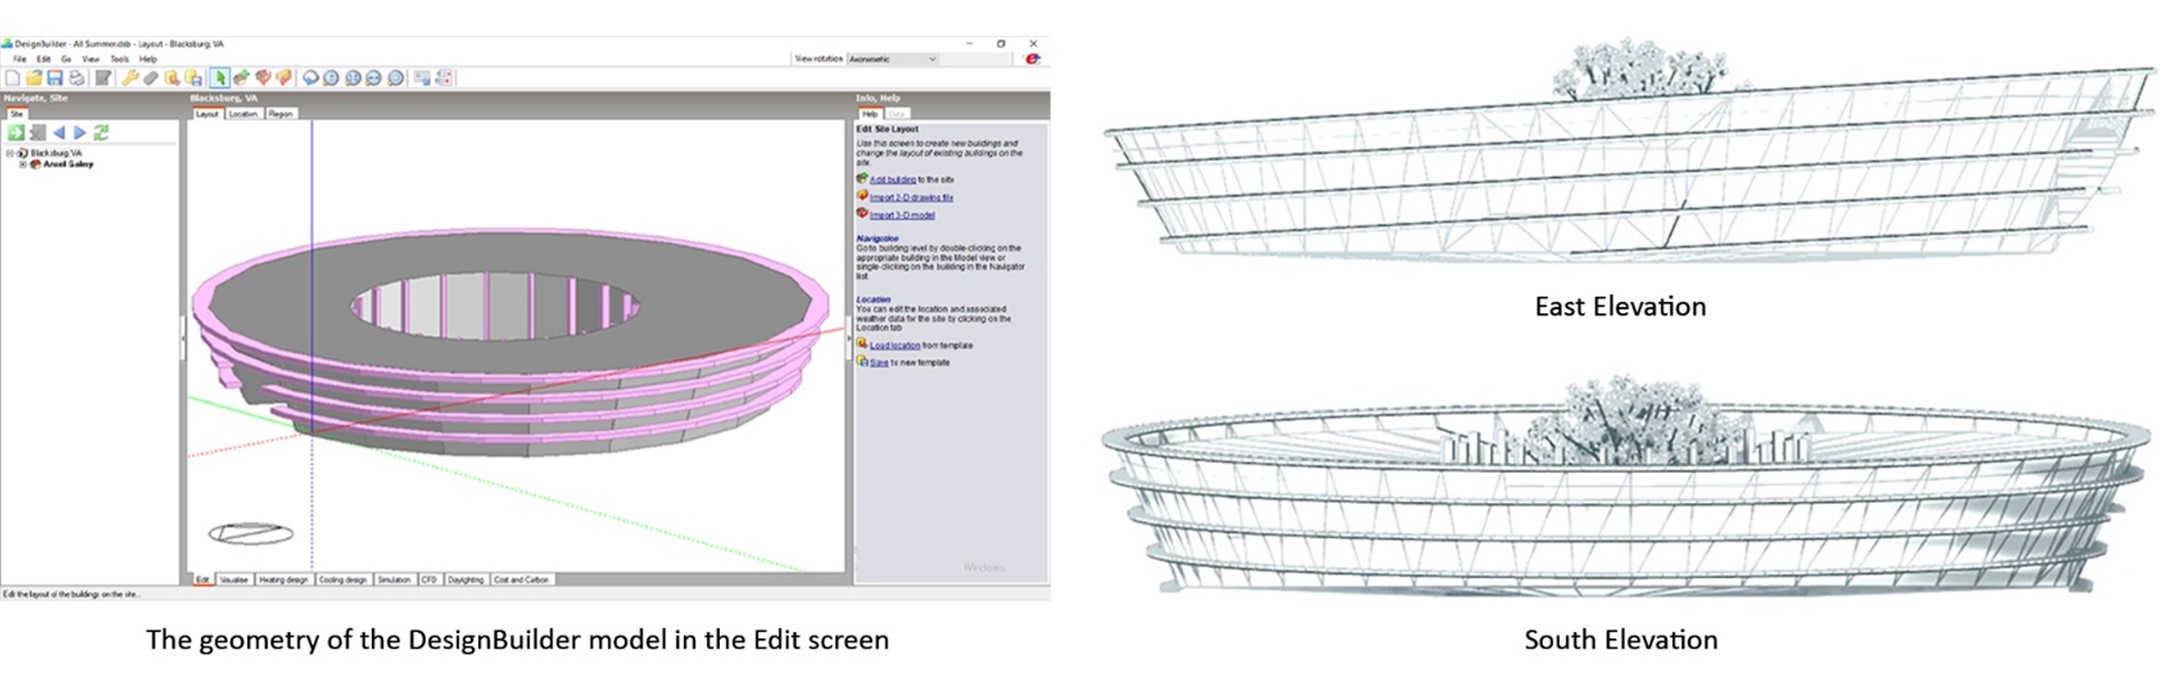Switch to the Layout tab
The height and width of the screenshot is (686, 2165).
tap(207, 114)
